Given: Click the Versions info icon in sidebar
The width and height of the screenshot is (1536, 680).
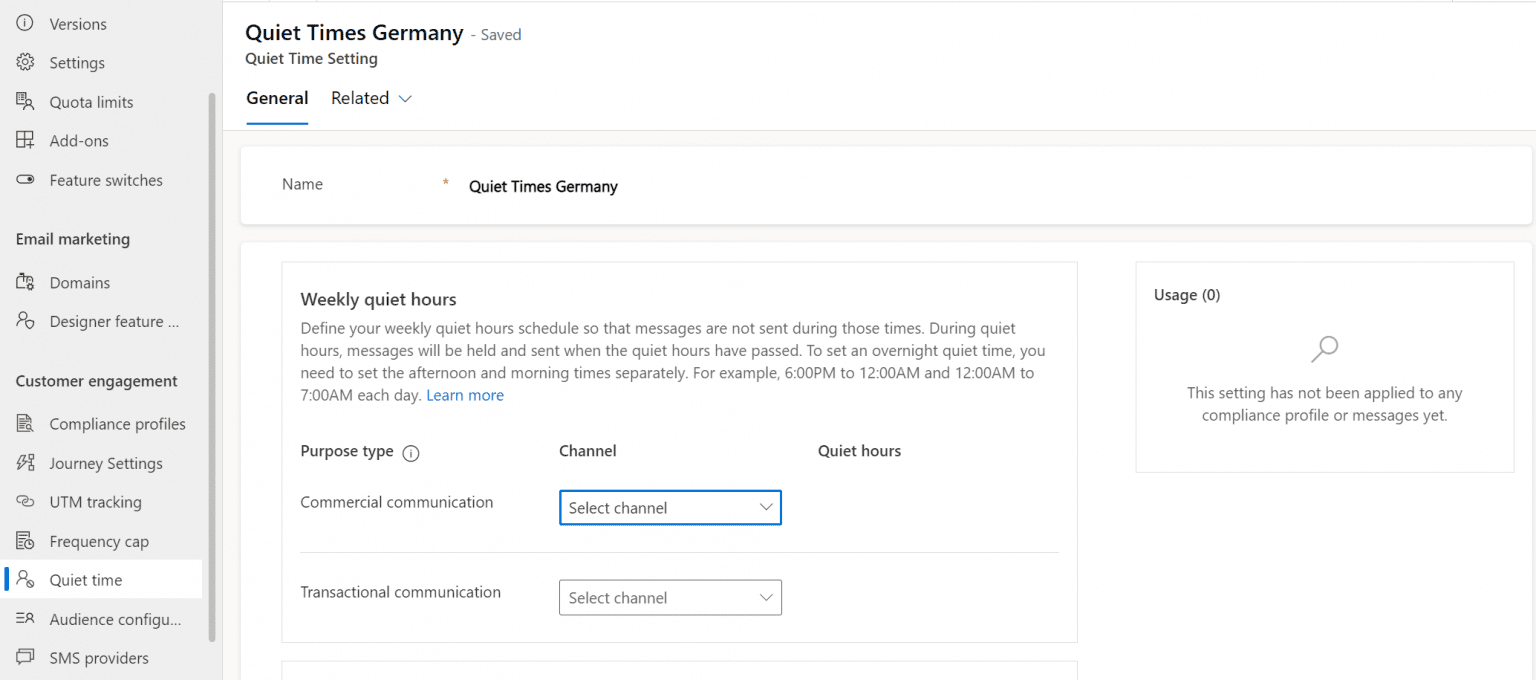Looking at the screenshot, I should coord(25,24).
